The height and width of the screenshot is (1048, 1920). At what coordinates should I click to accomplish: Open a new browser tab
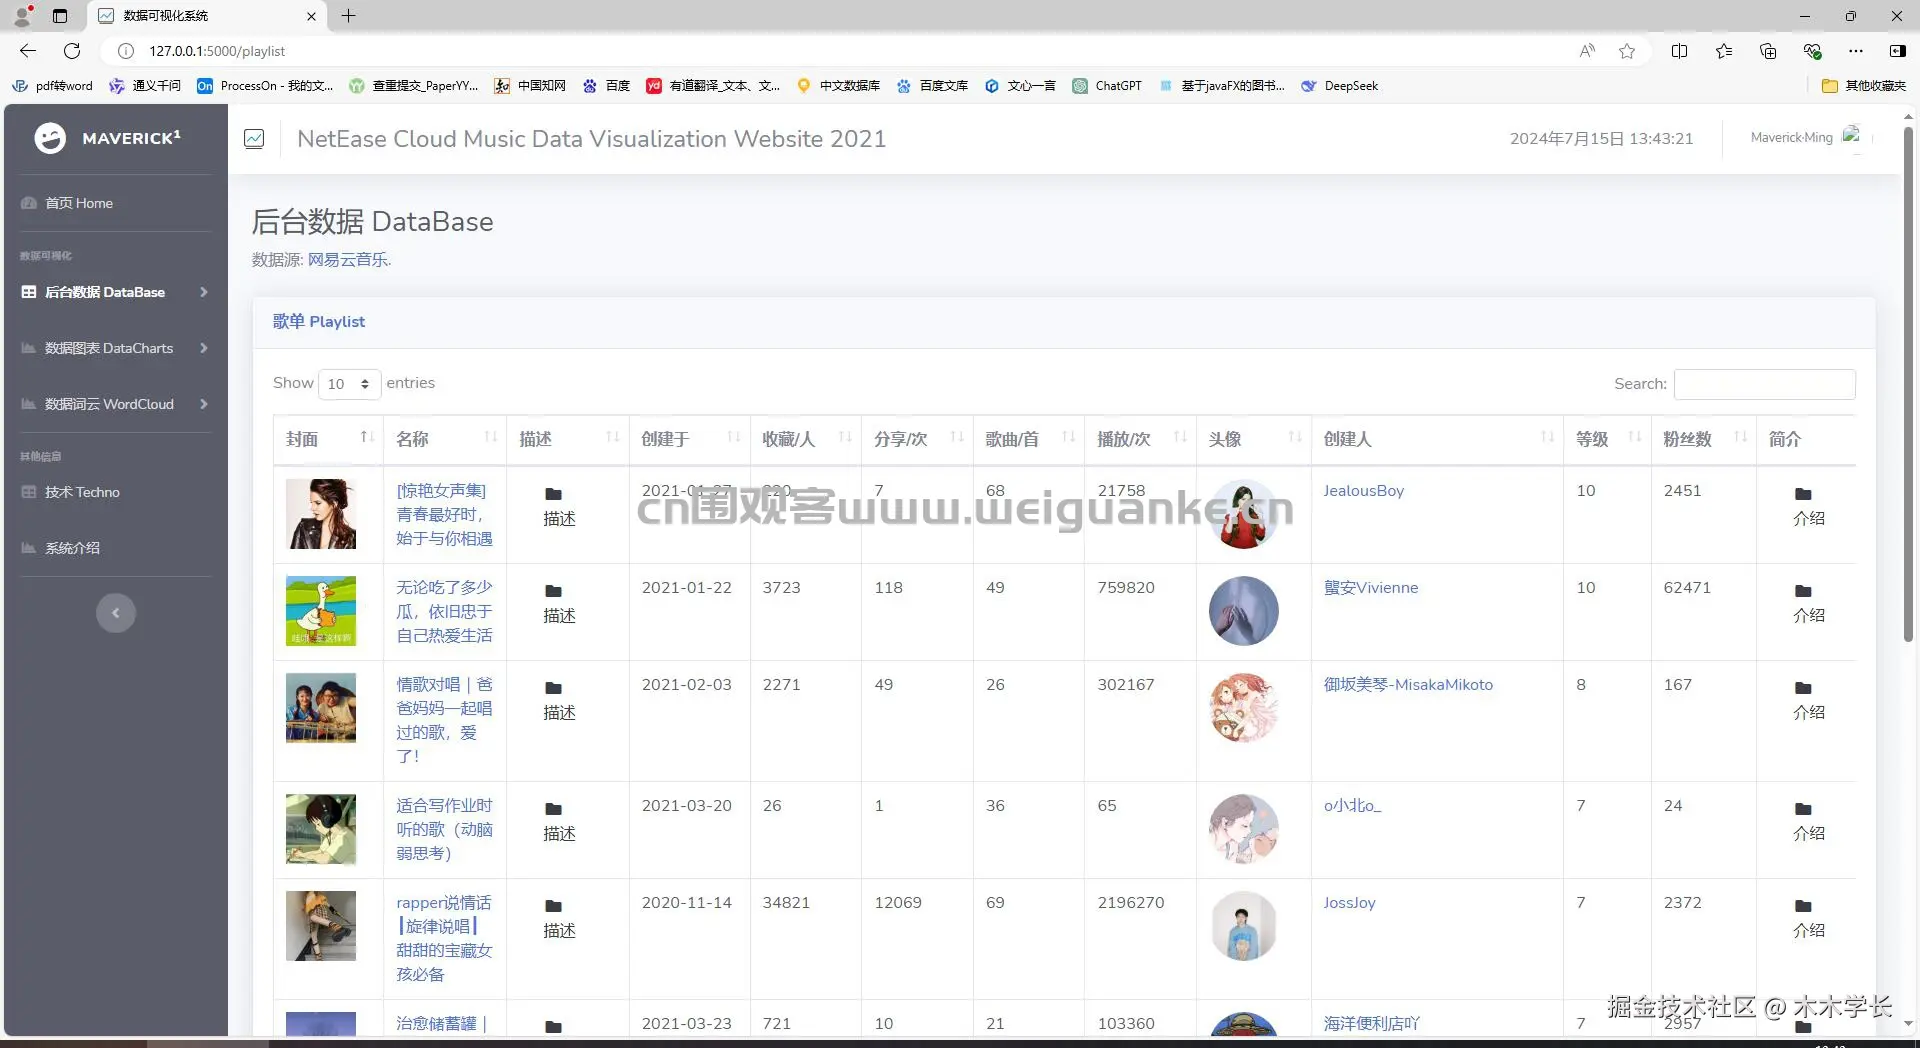(348, 16)
